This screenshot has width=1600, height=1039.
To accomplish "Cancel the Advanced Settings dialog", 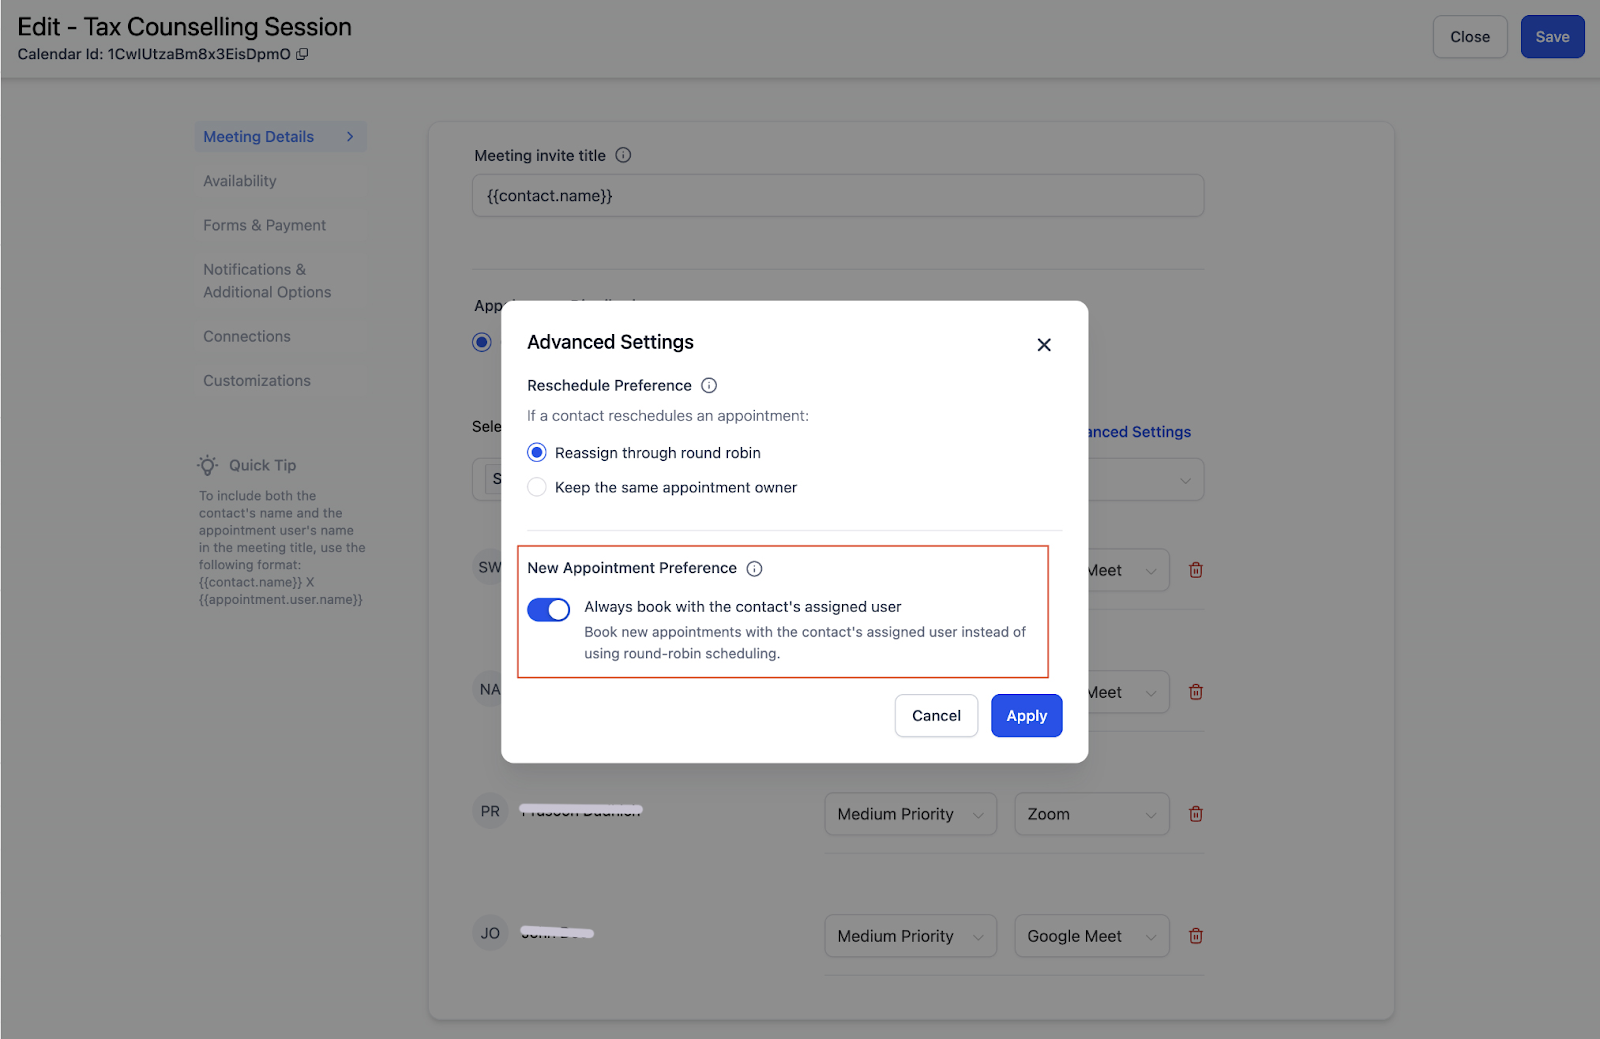I will pyautogui.click(x=936, y=716).
